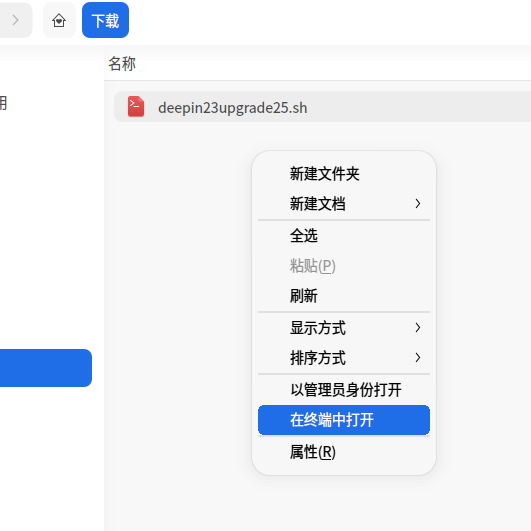Click the forward navigation arrow
Image resolution: width=531 pixels, height=531 pixels.
[x=15, y=20]
